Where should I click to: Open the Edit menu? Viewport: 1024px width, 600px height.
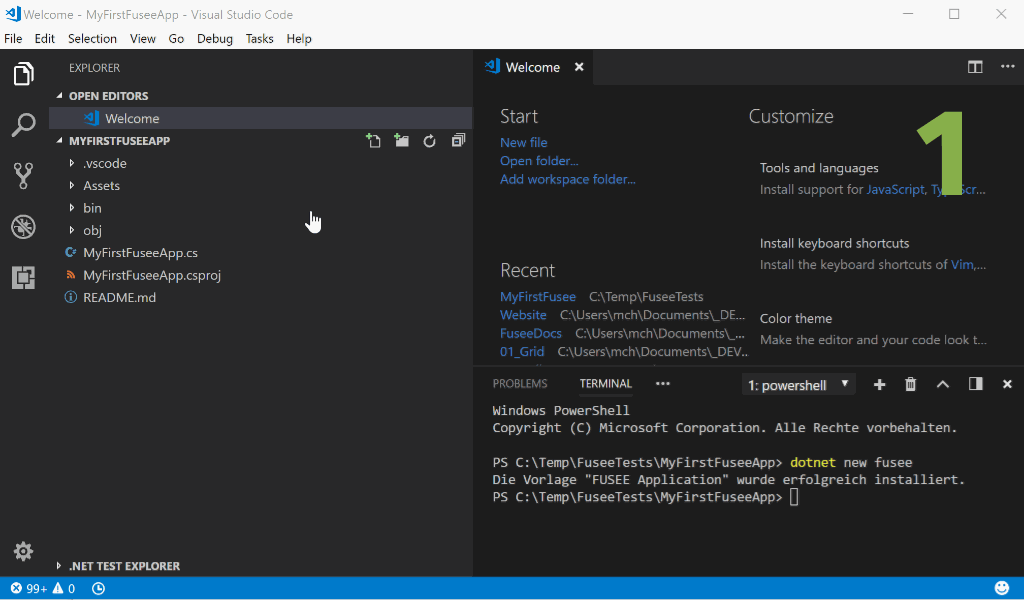coord(44,39)
